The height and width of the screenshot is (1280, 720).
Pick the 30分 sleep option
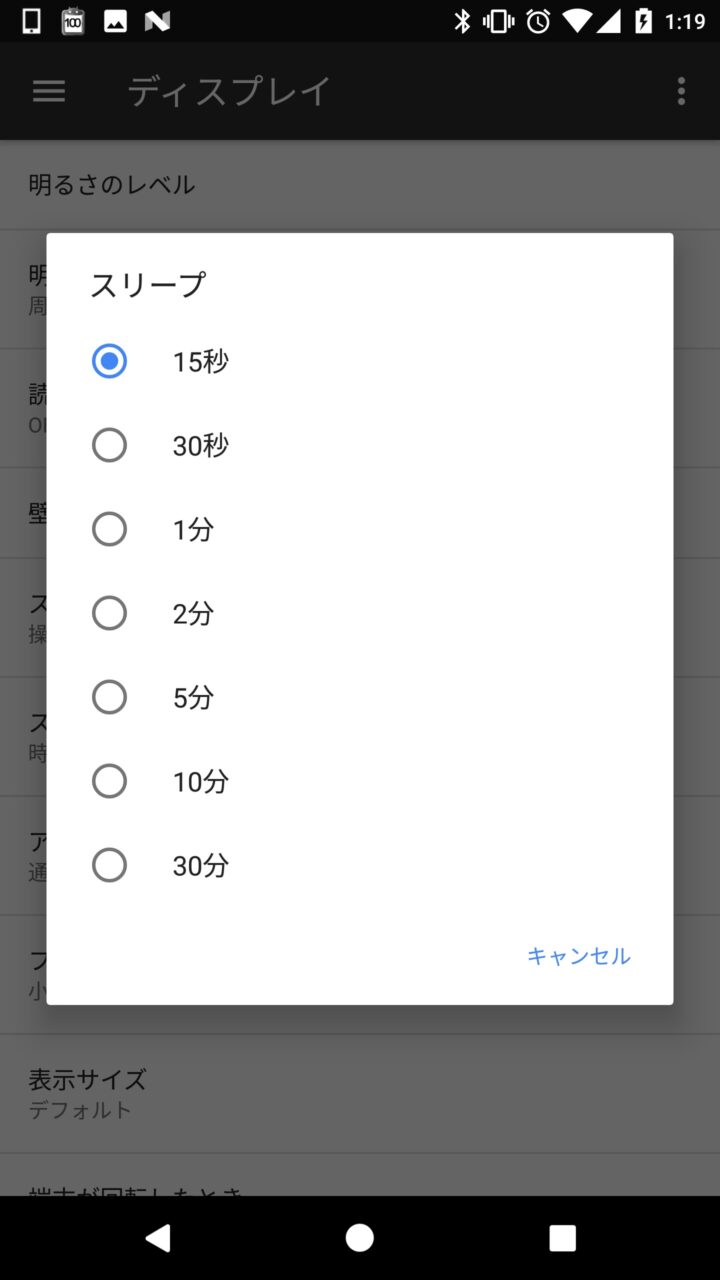tap(110, 865)
